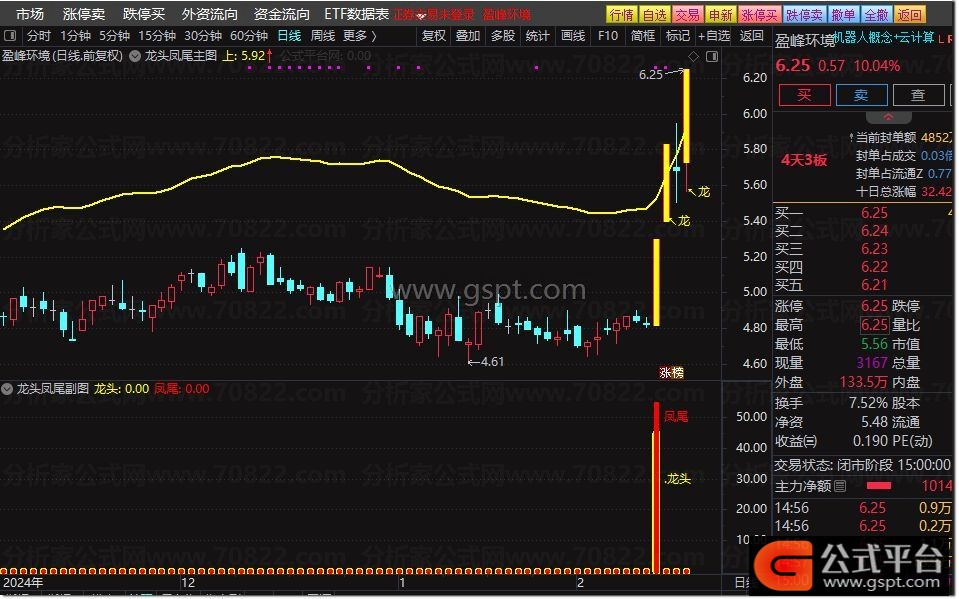Click the list icon next to 主力净额
Viewport: 959px width, 599px height.
(840, 486)
